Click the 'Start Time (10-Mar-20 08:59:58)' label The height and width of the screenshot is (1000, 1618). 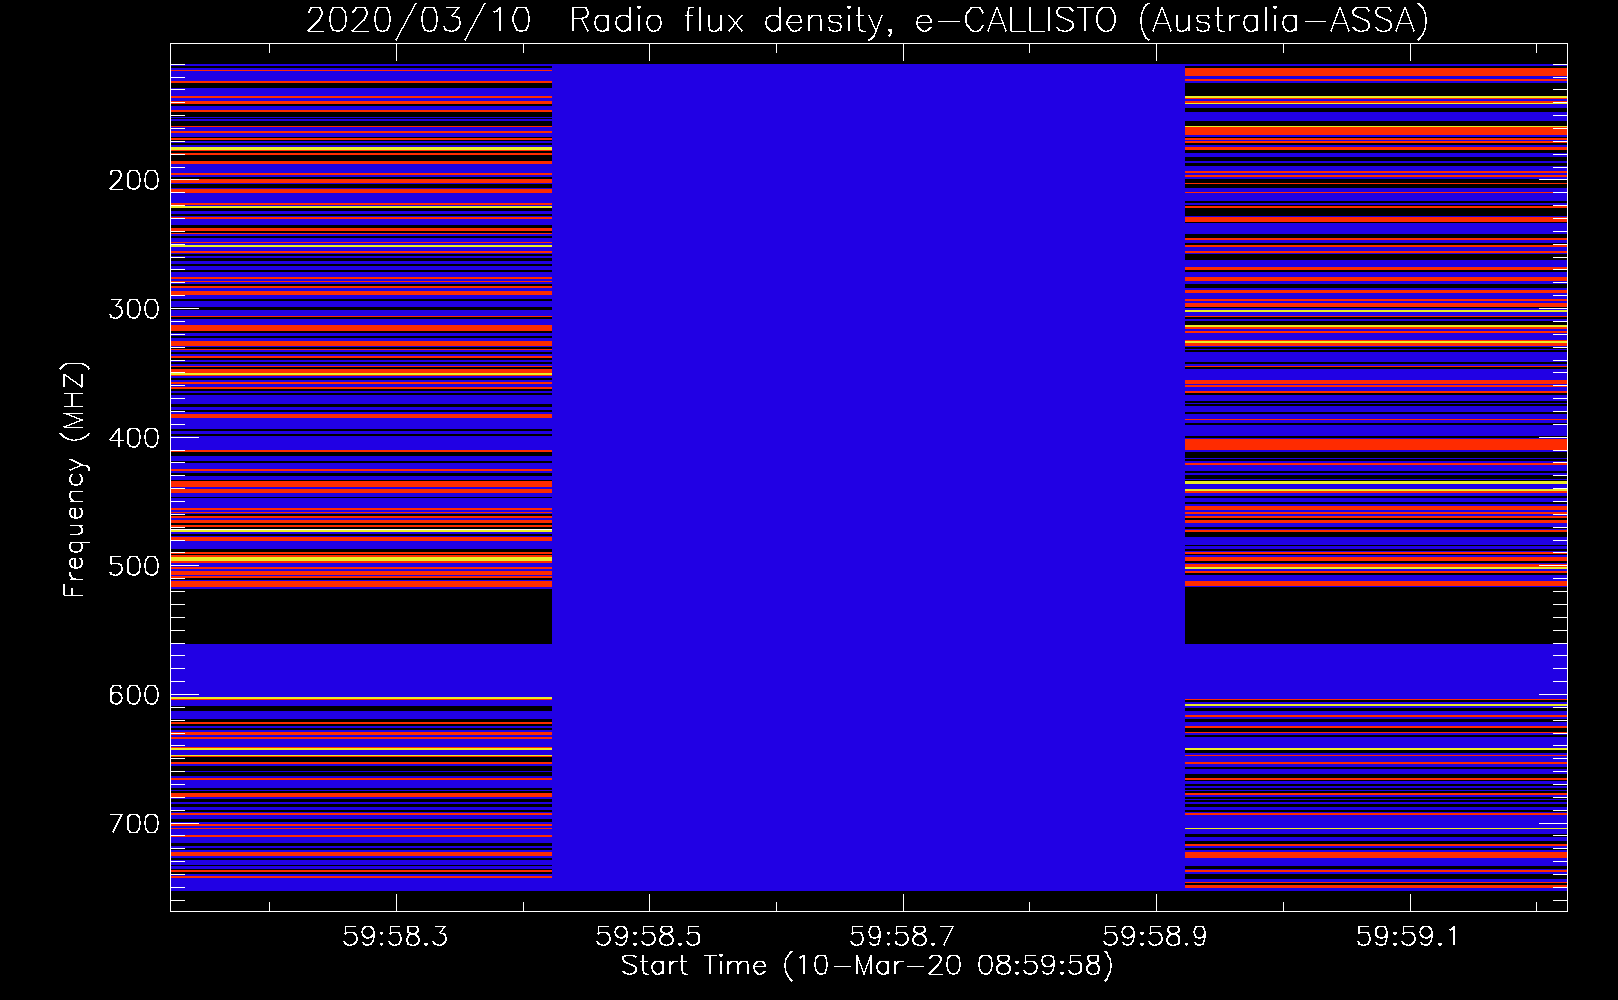pos(867,966)
